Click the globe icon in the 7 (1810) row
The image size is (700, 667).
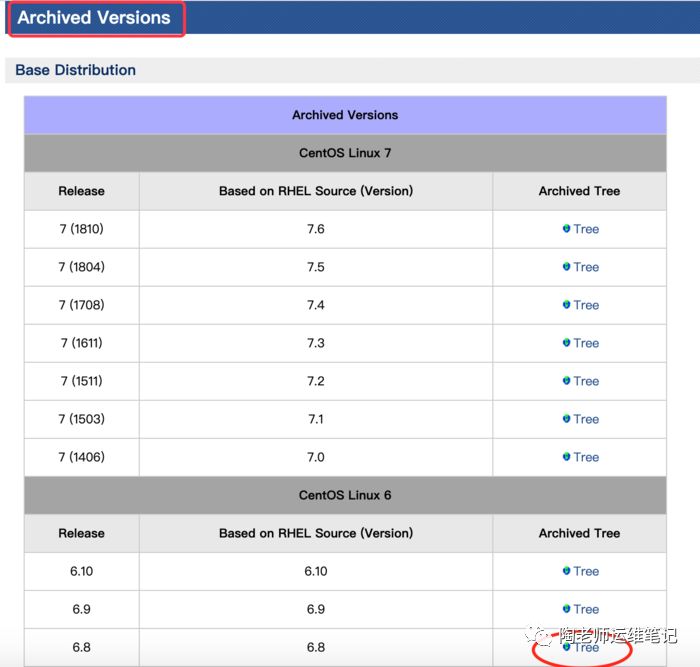pyautogui.click(x=566, y=229)
